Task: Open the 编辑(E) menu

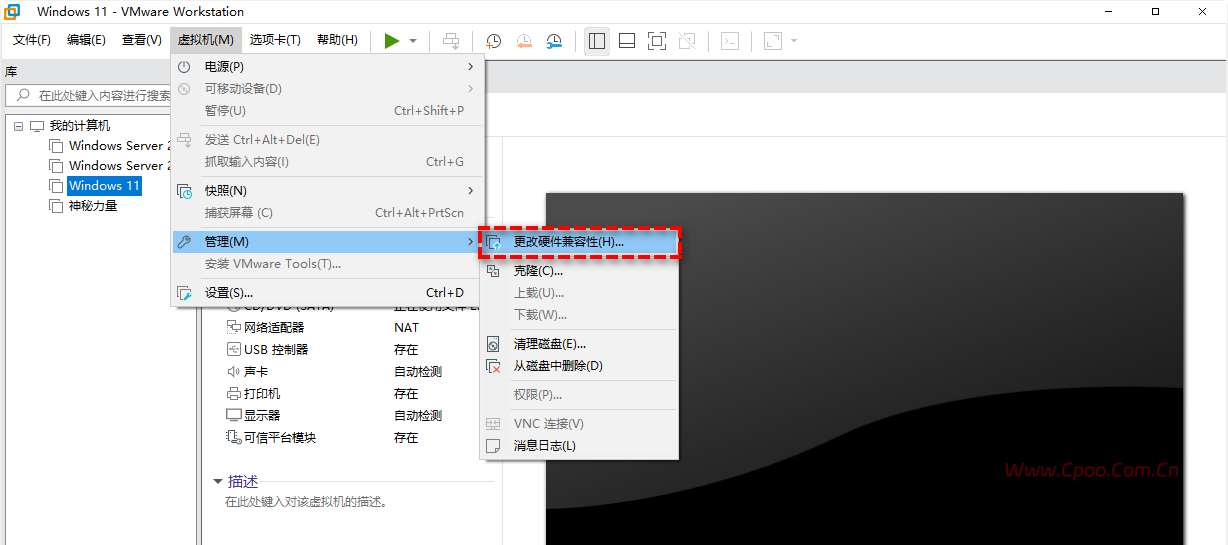Action: 86,40
